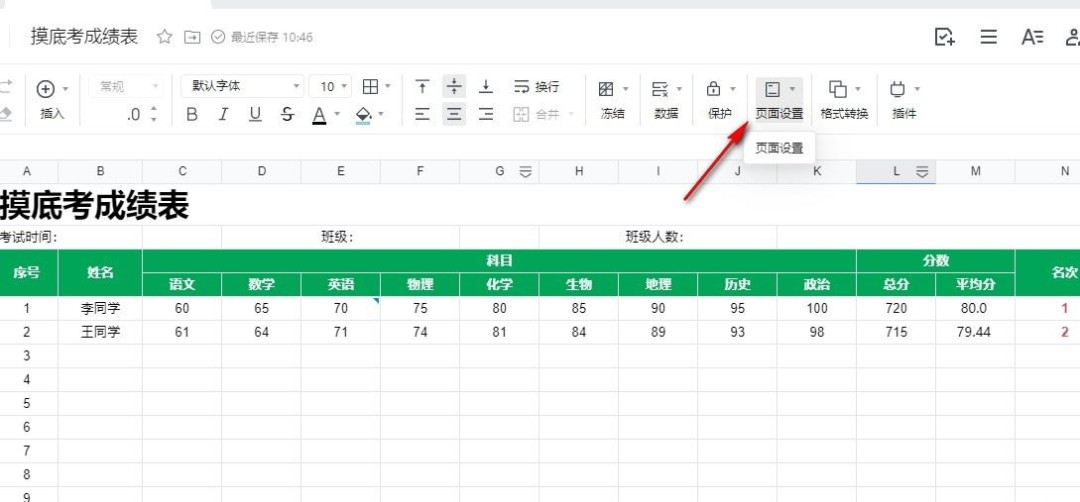
Task: Open the 数据 dropdown arrow
Action: [x=679, y=89]
